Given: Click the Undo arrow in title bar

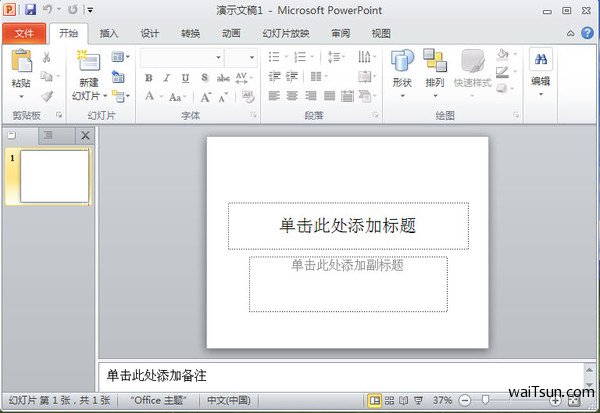Looking at the screenshot, I should 48,10.
